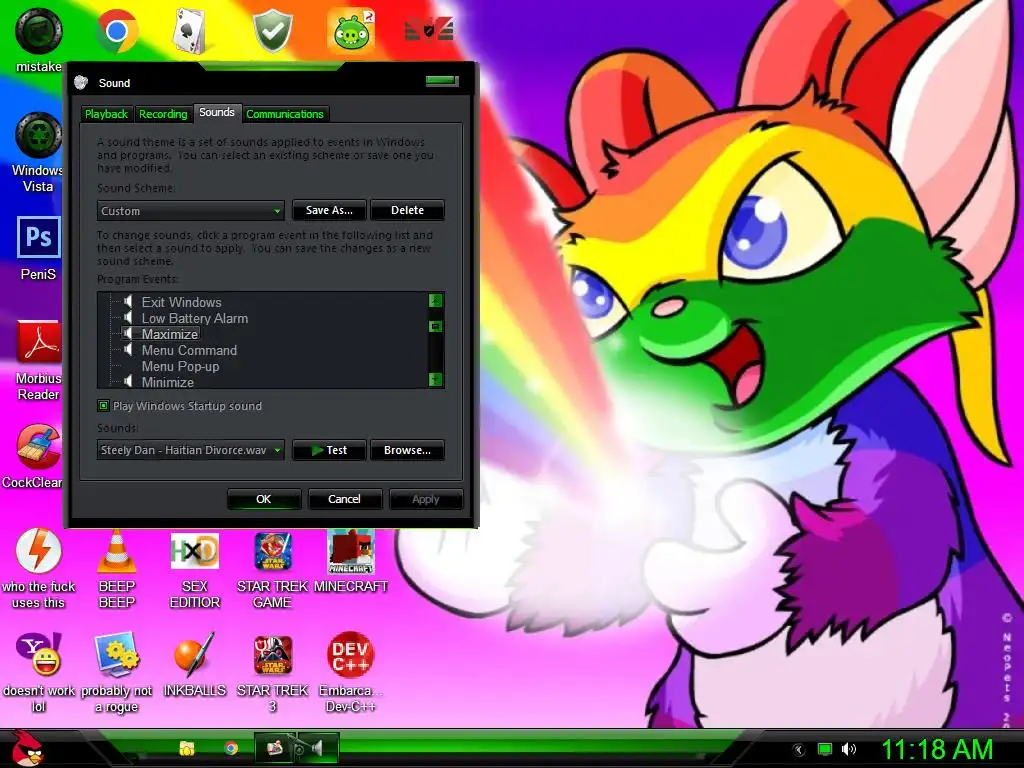Select the Menu Command event
This screenshot has width=1024, height=768.
coord(189,350)
